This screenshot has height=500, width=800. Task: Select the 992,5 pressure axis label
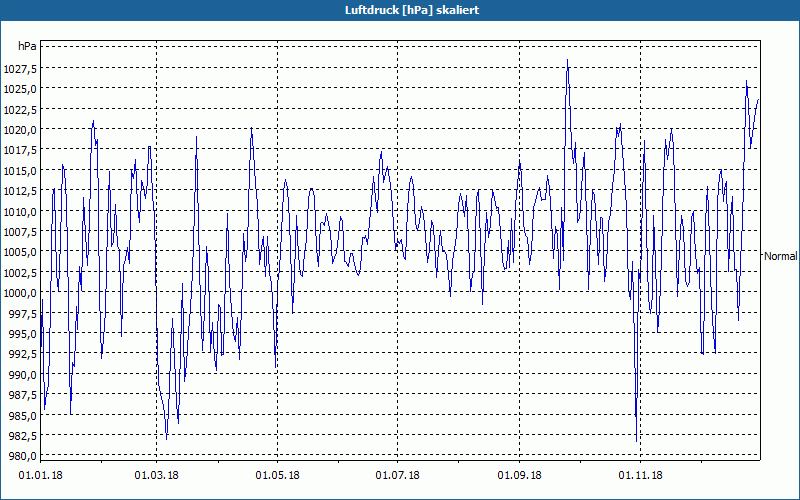pos(23,354)
